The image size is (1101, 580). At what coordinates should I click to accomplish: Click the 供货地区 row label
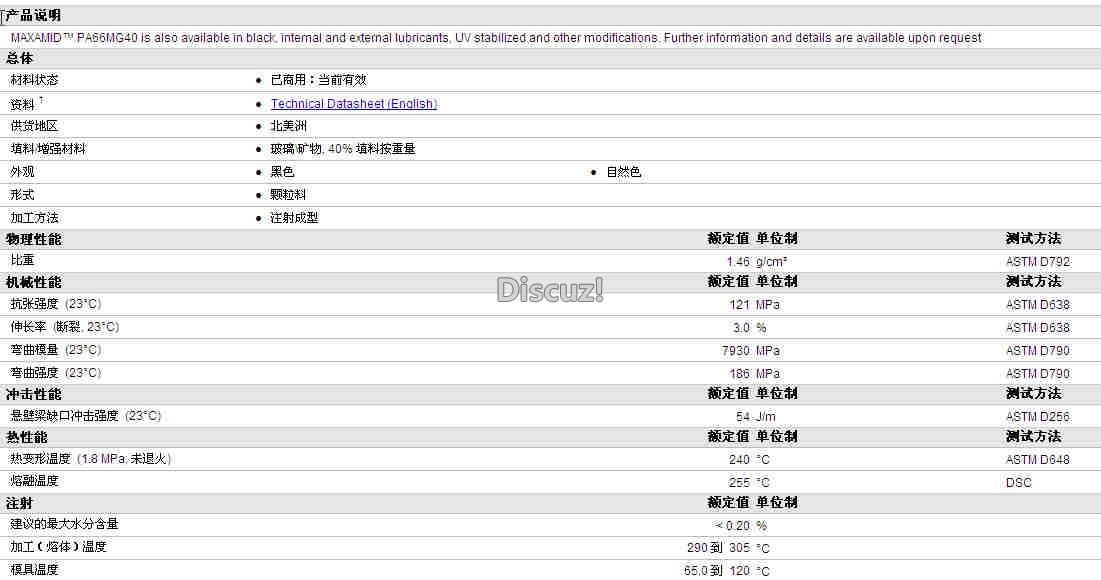pos(34,126)
